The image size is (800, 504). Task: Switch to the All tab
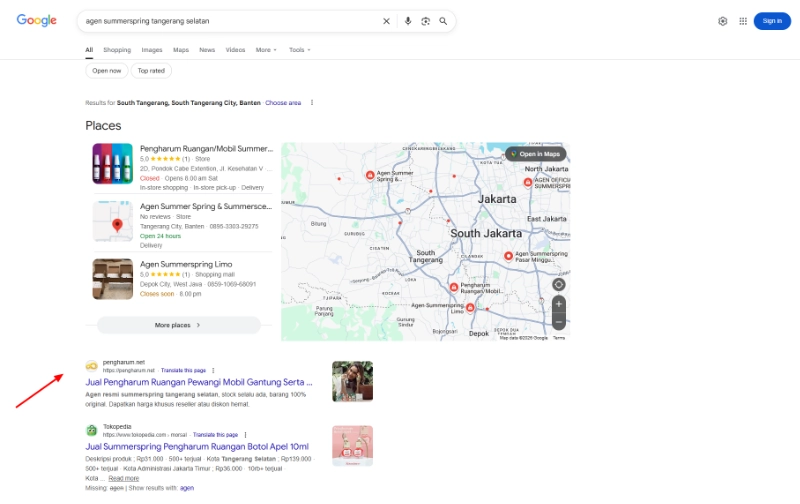point(89,49)
